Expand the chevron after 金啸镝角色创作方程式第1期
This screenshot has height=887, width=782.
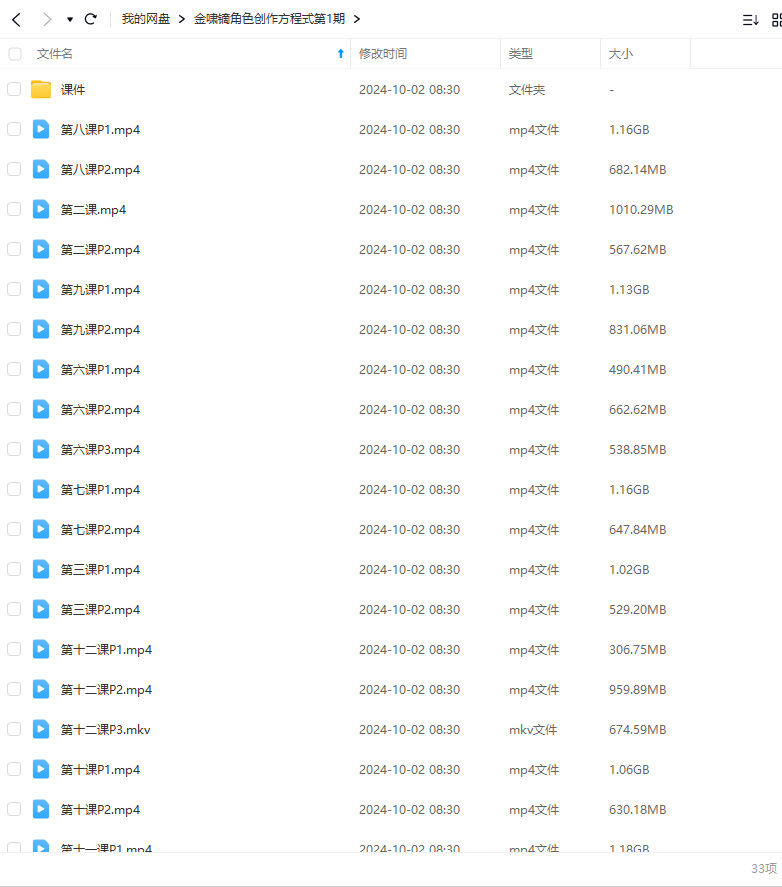coord(357,19)
